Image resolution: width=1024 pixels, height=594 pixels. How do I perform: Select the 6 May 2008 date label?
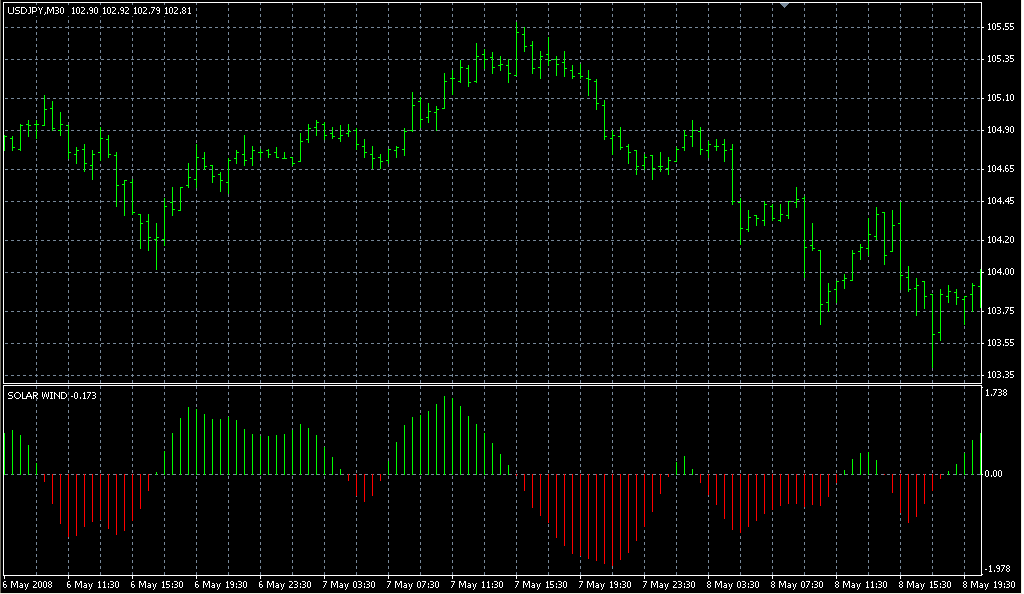[x=28, y=584]
